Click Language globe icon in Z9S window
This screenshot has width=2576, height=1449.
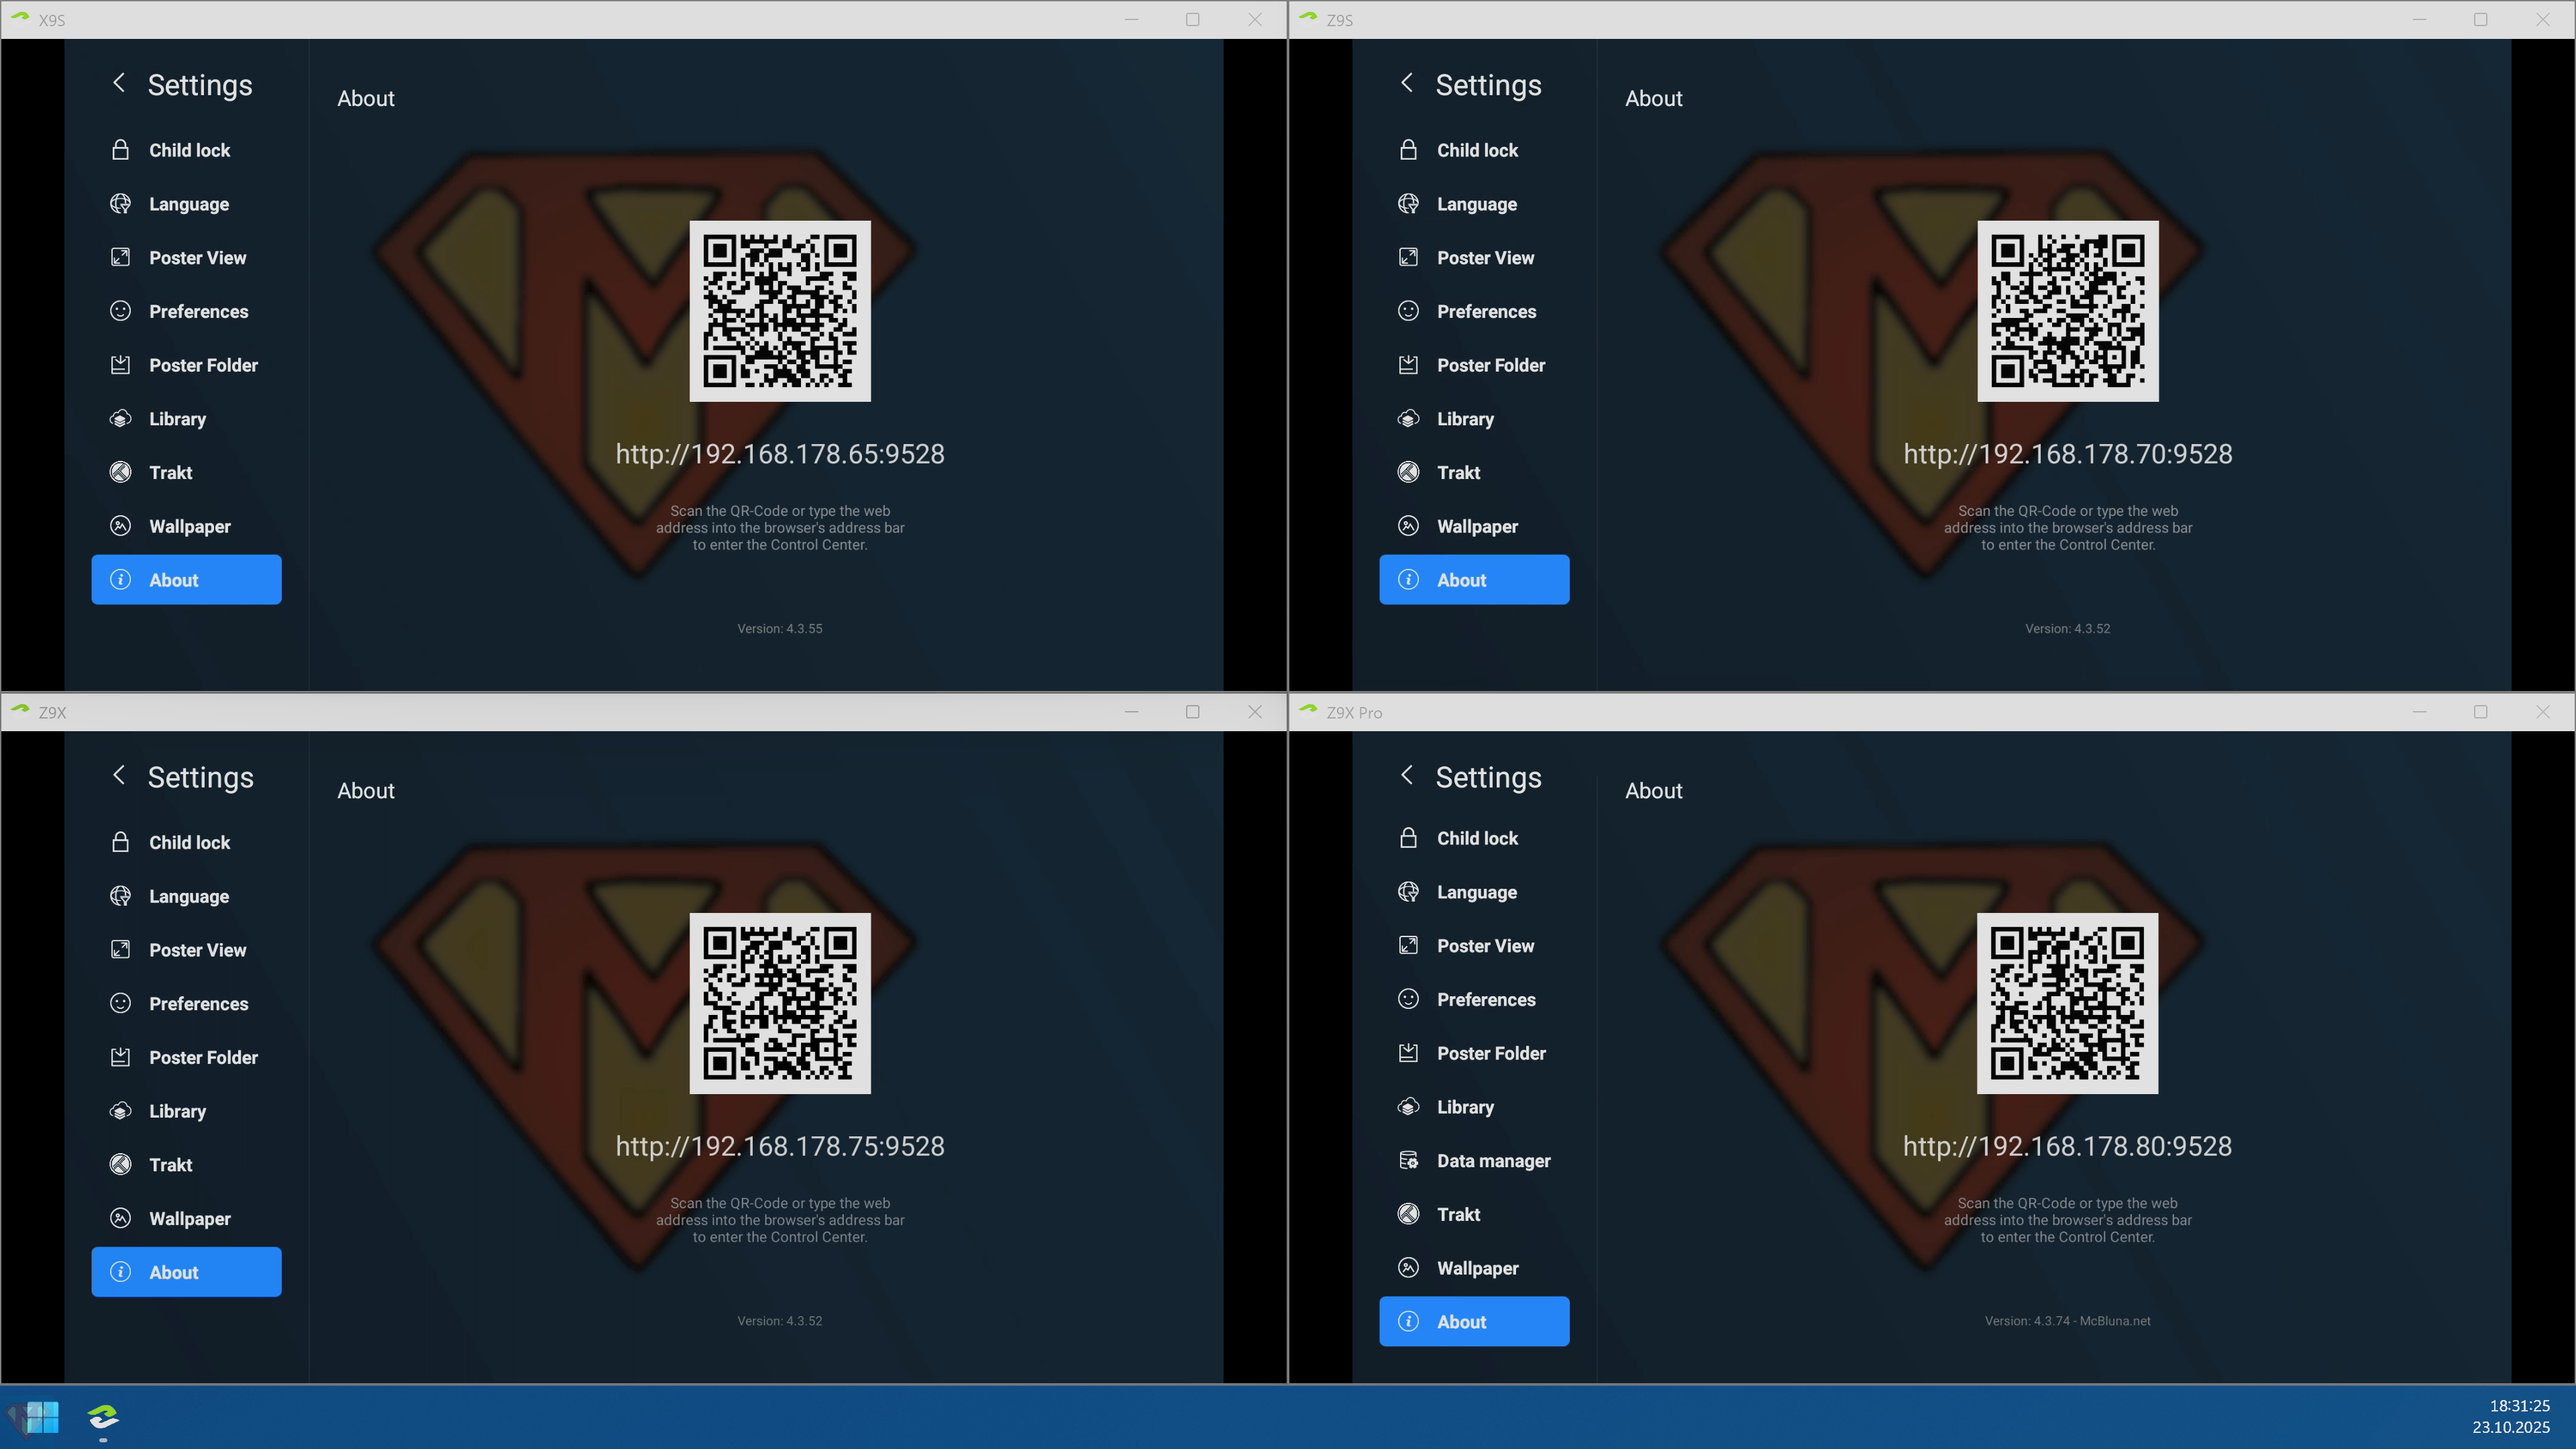[x=1408, y=204]
